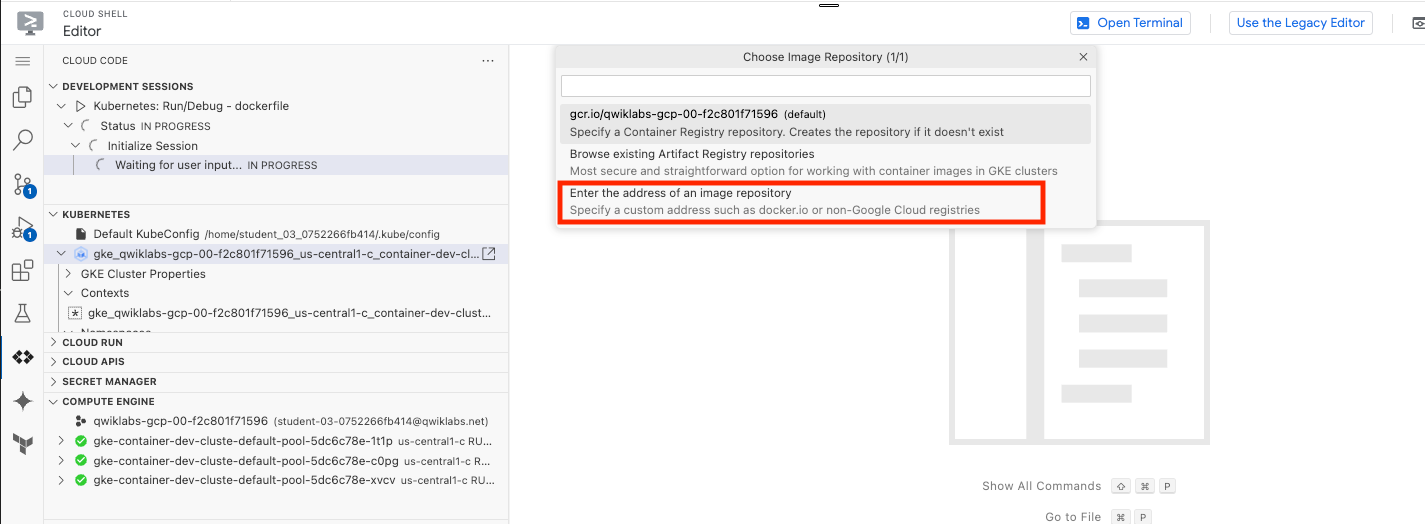
Task: Select Default KubeConfig file entry
Action: click(277, 234)
